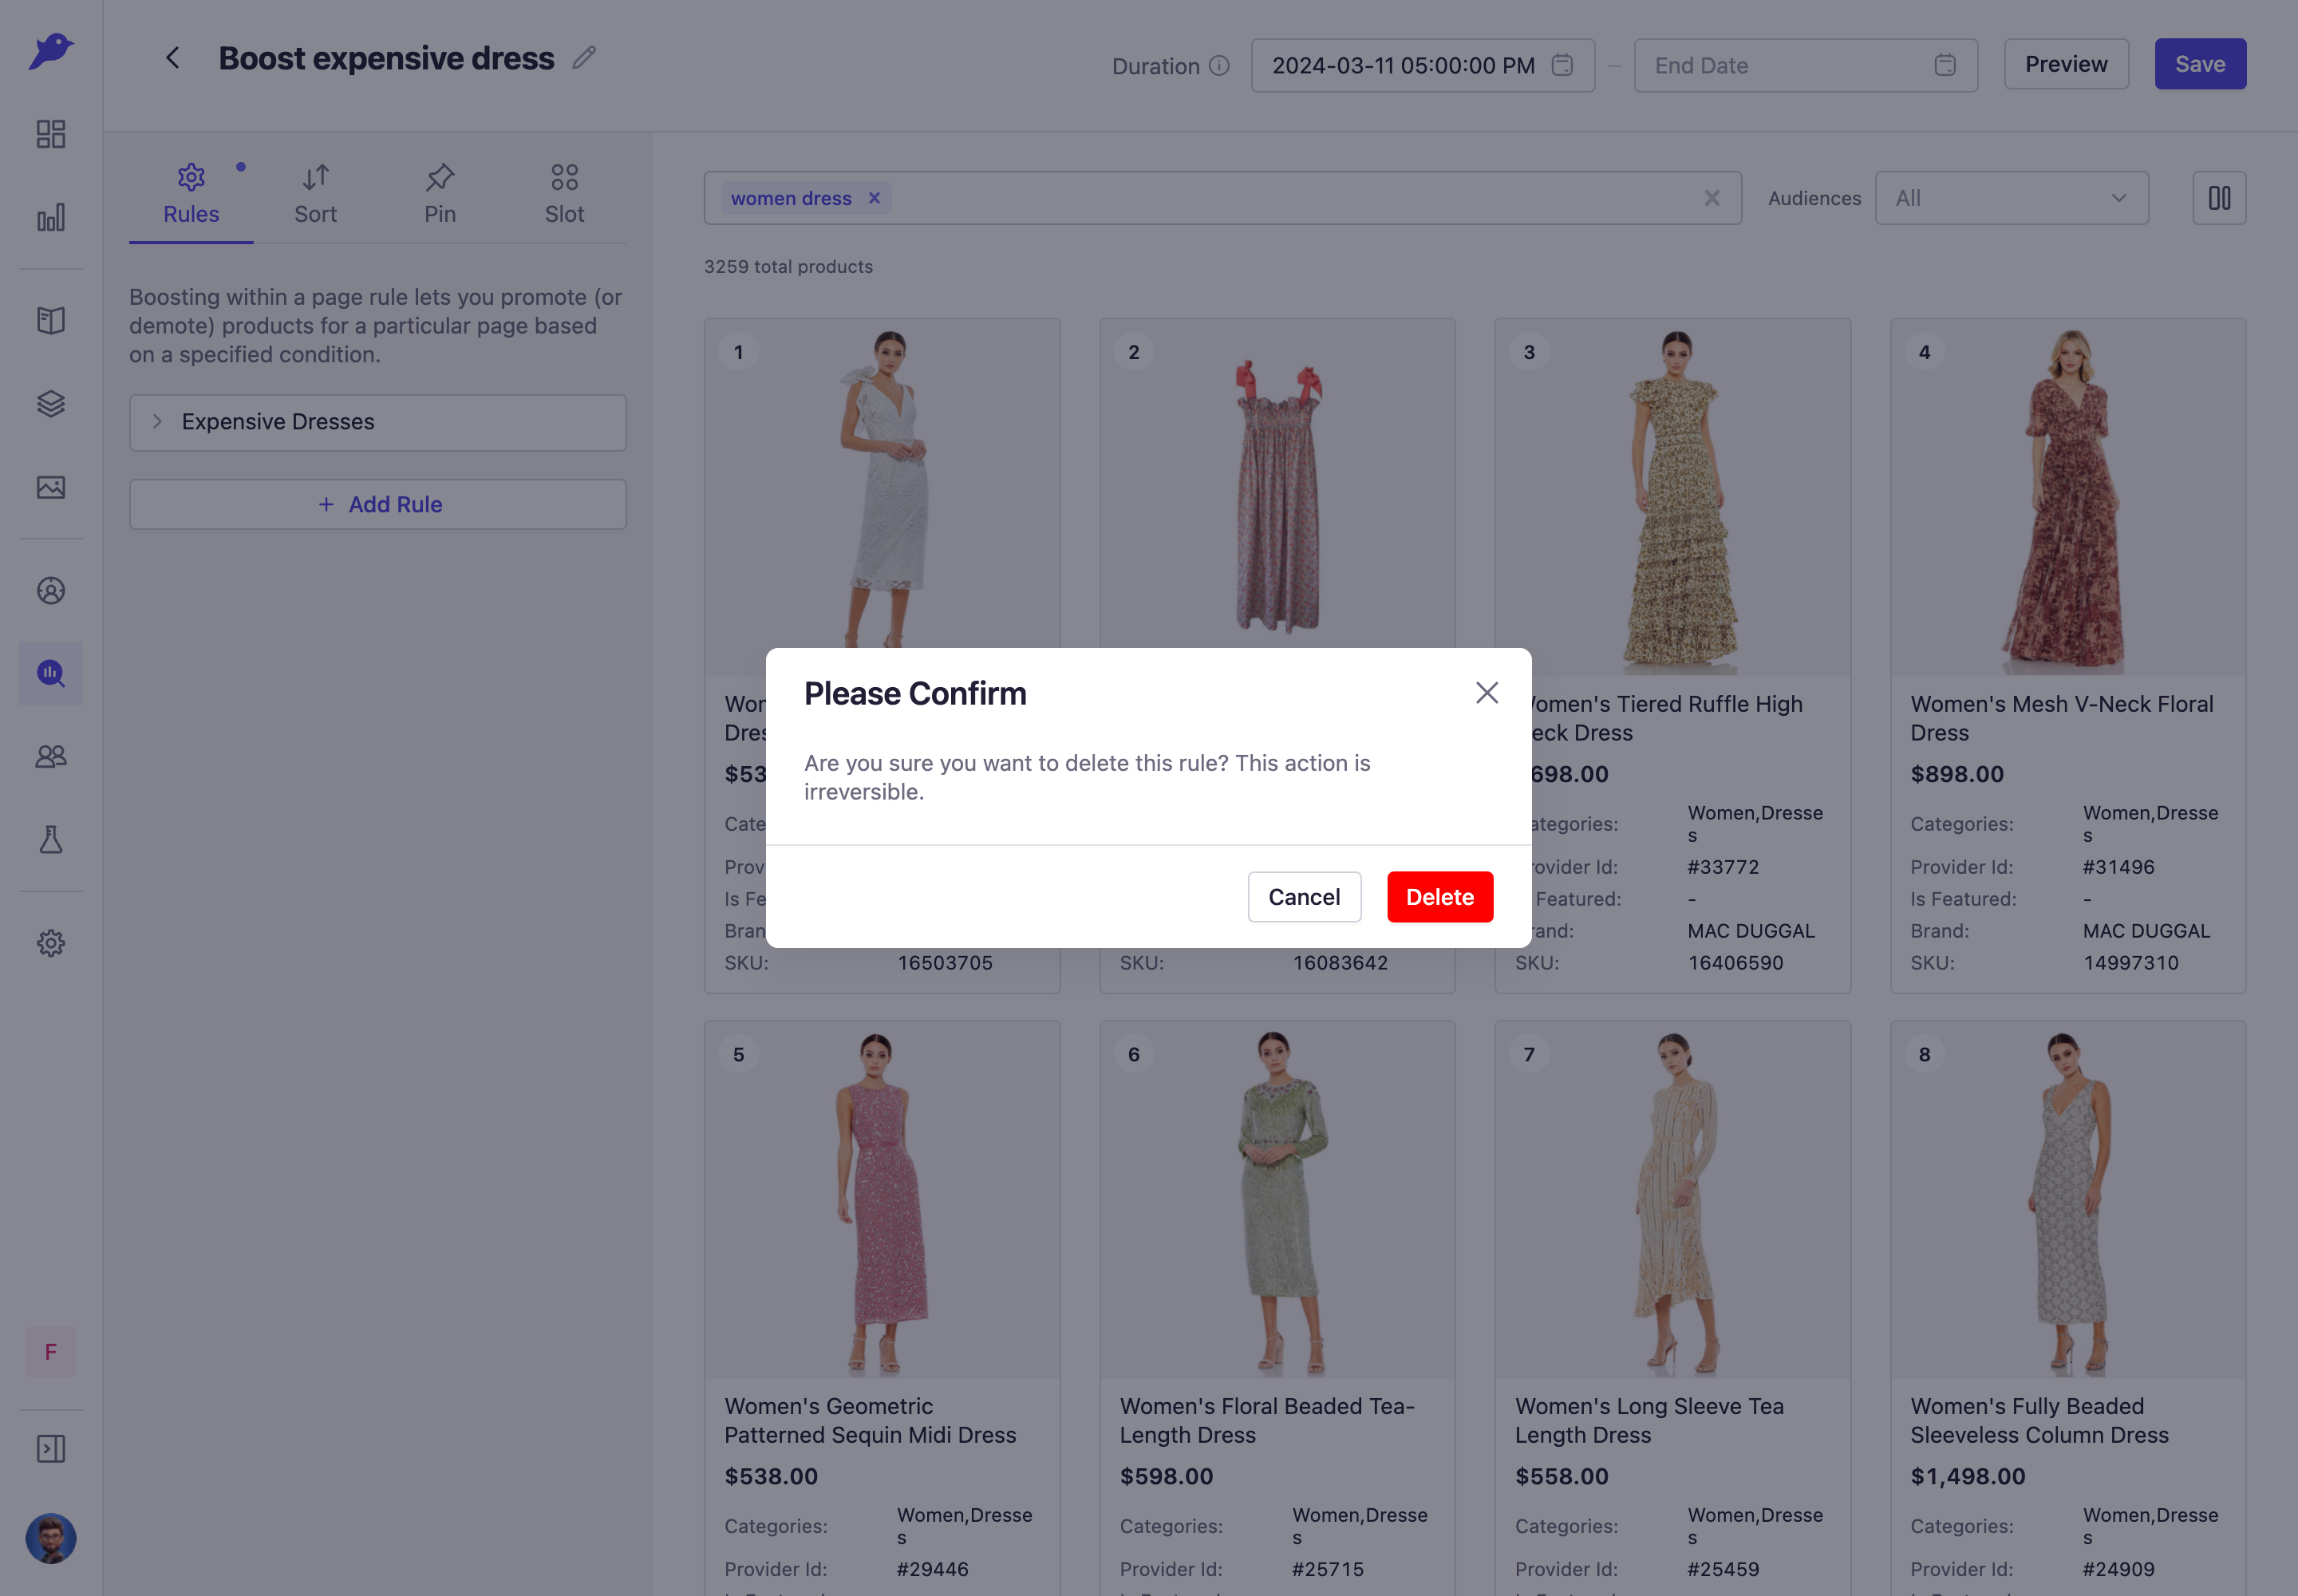Screen dimensions: 2298x1596
Task: Click the '3259 total products' count
Action: pos(788,267)
